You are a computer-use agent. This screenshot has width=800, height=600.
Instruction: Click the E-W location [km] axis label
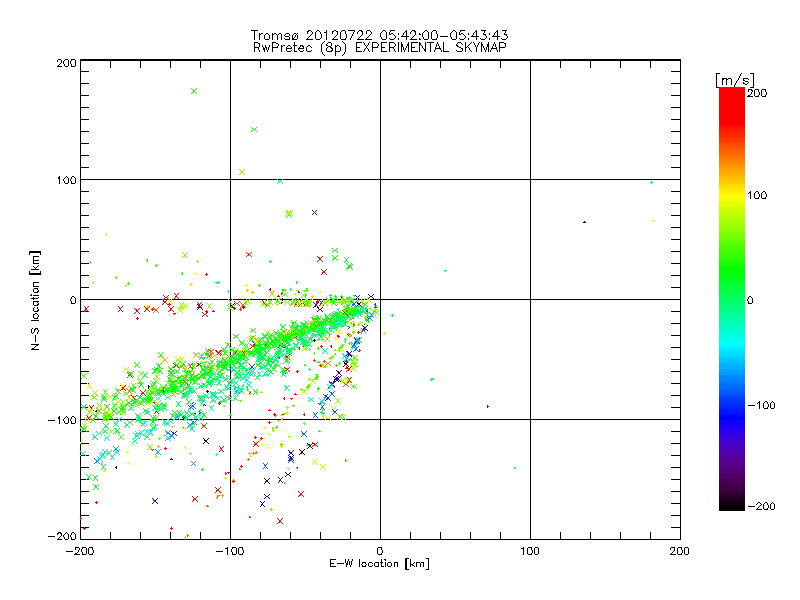point(379,565)
